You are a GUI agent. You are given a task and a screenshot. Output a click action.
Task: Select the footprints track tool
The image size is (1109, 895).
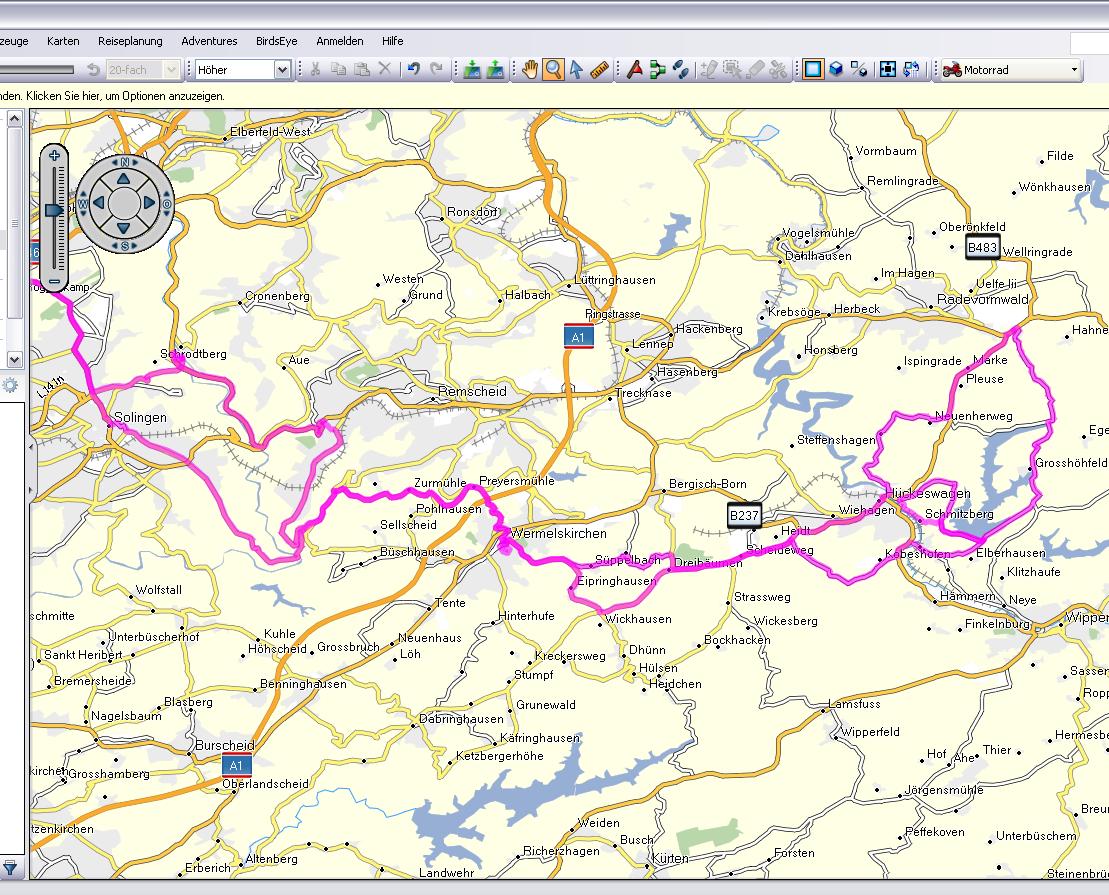point(681,69)
